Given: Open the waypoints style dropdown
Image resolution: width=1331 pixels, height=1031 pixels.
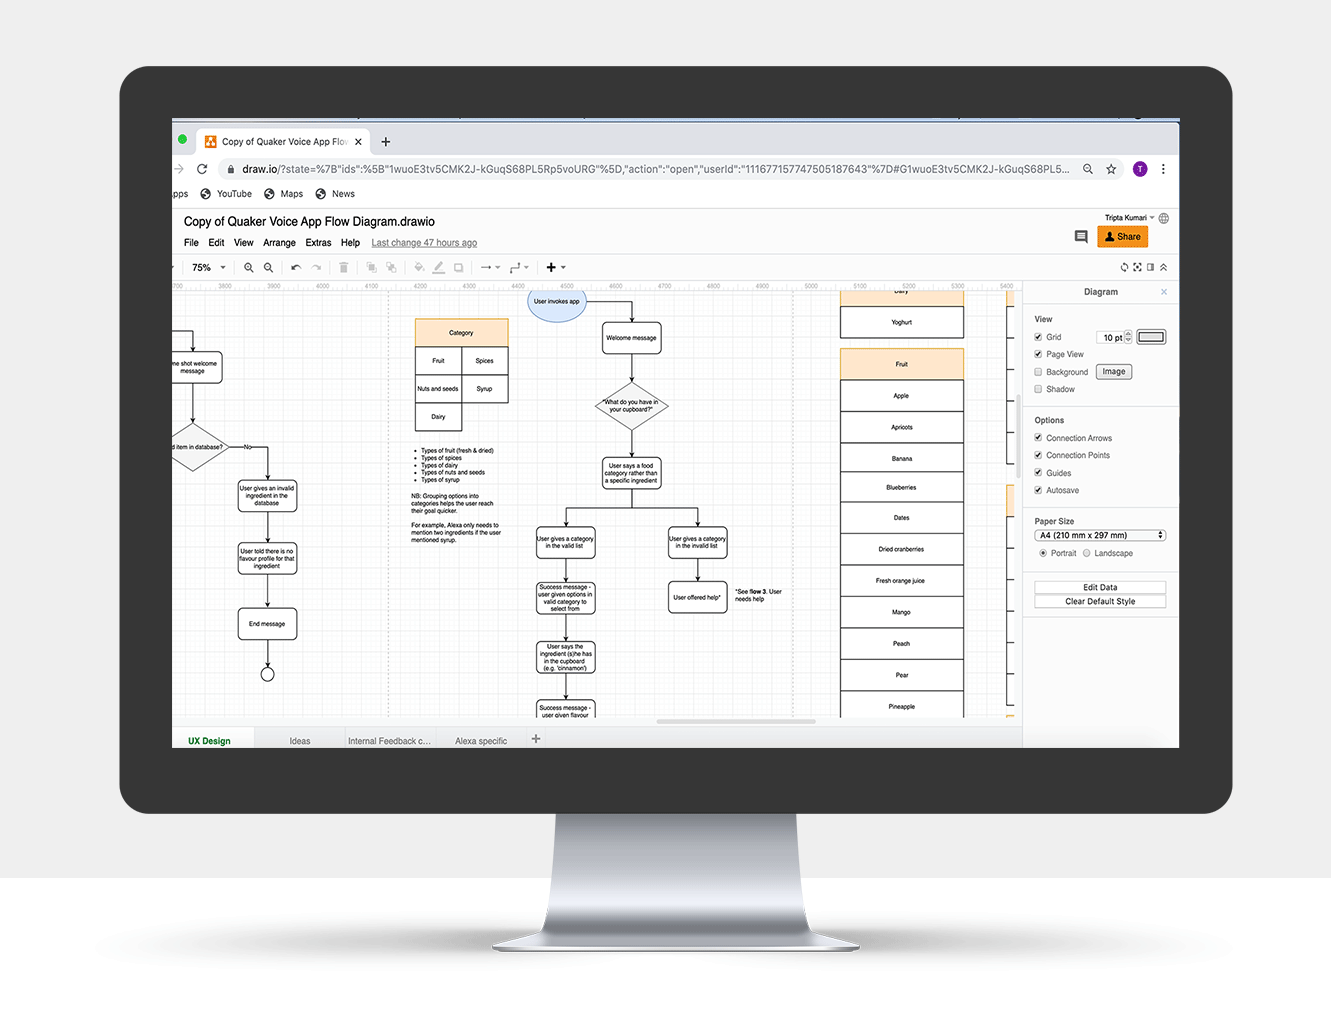Looking at the screenshot, I should coord(519,268).
